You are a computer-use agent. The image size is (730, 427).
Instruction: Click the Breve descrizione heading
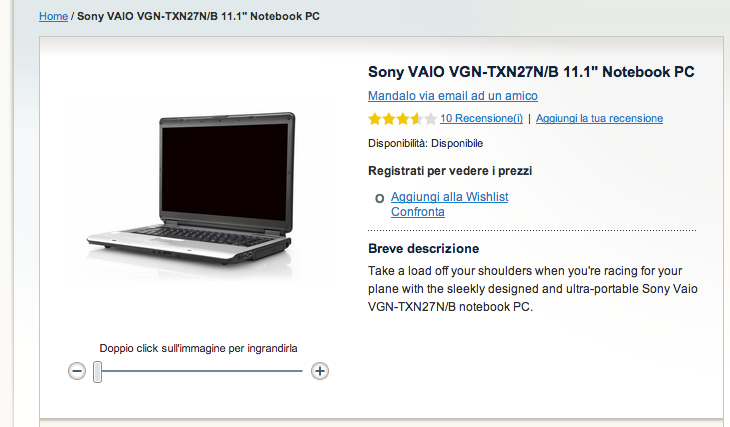[423, 249]
